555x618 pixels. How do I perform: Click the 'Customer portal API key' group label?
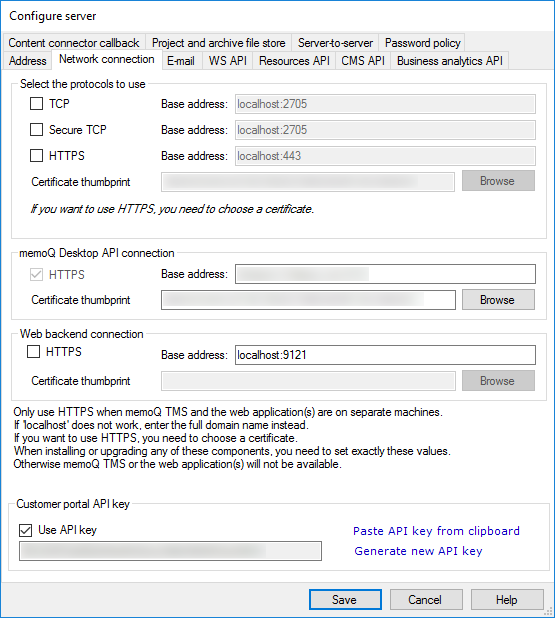[73, 504]
